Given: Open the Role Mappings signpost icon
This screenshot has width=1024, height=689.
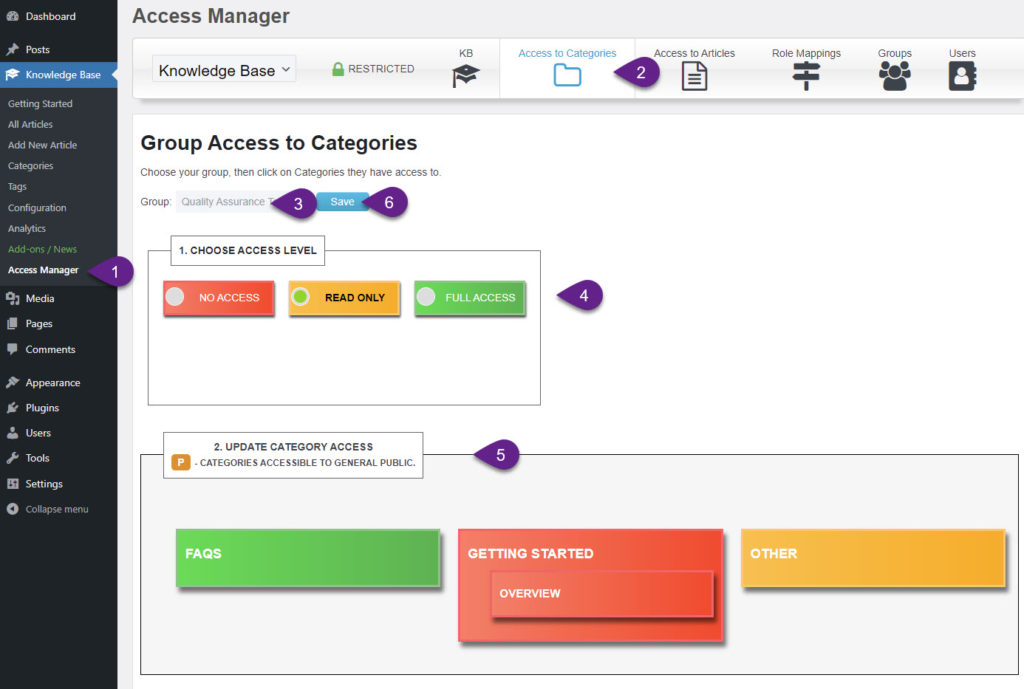Looking at the screenshot, I should click(806, 76).
